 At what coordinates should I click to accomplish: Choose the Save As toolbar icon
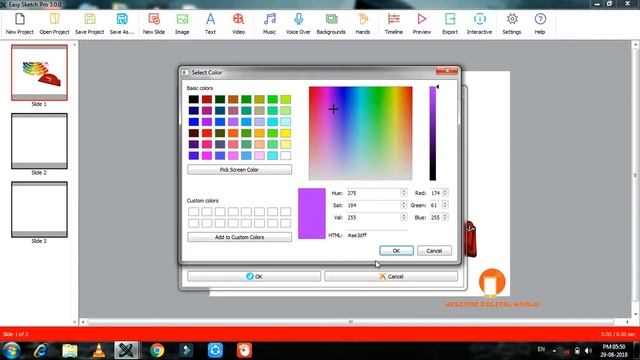pos(122,24)
